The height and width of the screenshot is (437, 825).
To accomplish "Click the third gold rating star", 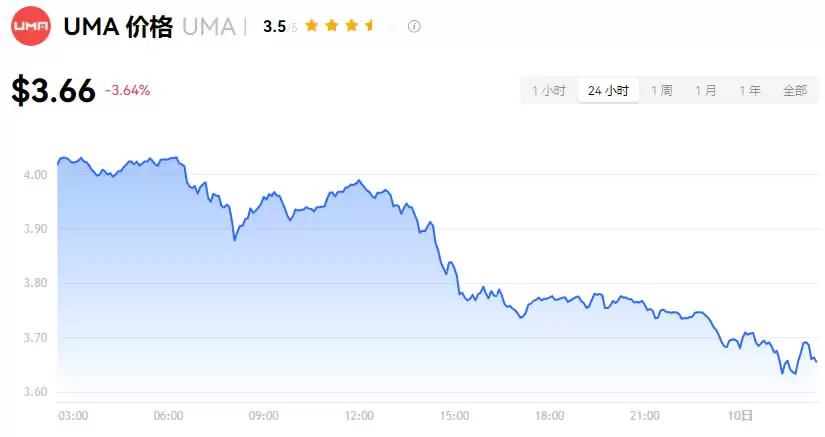I will [350, 26].
